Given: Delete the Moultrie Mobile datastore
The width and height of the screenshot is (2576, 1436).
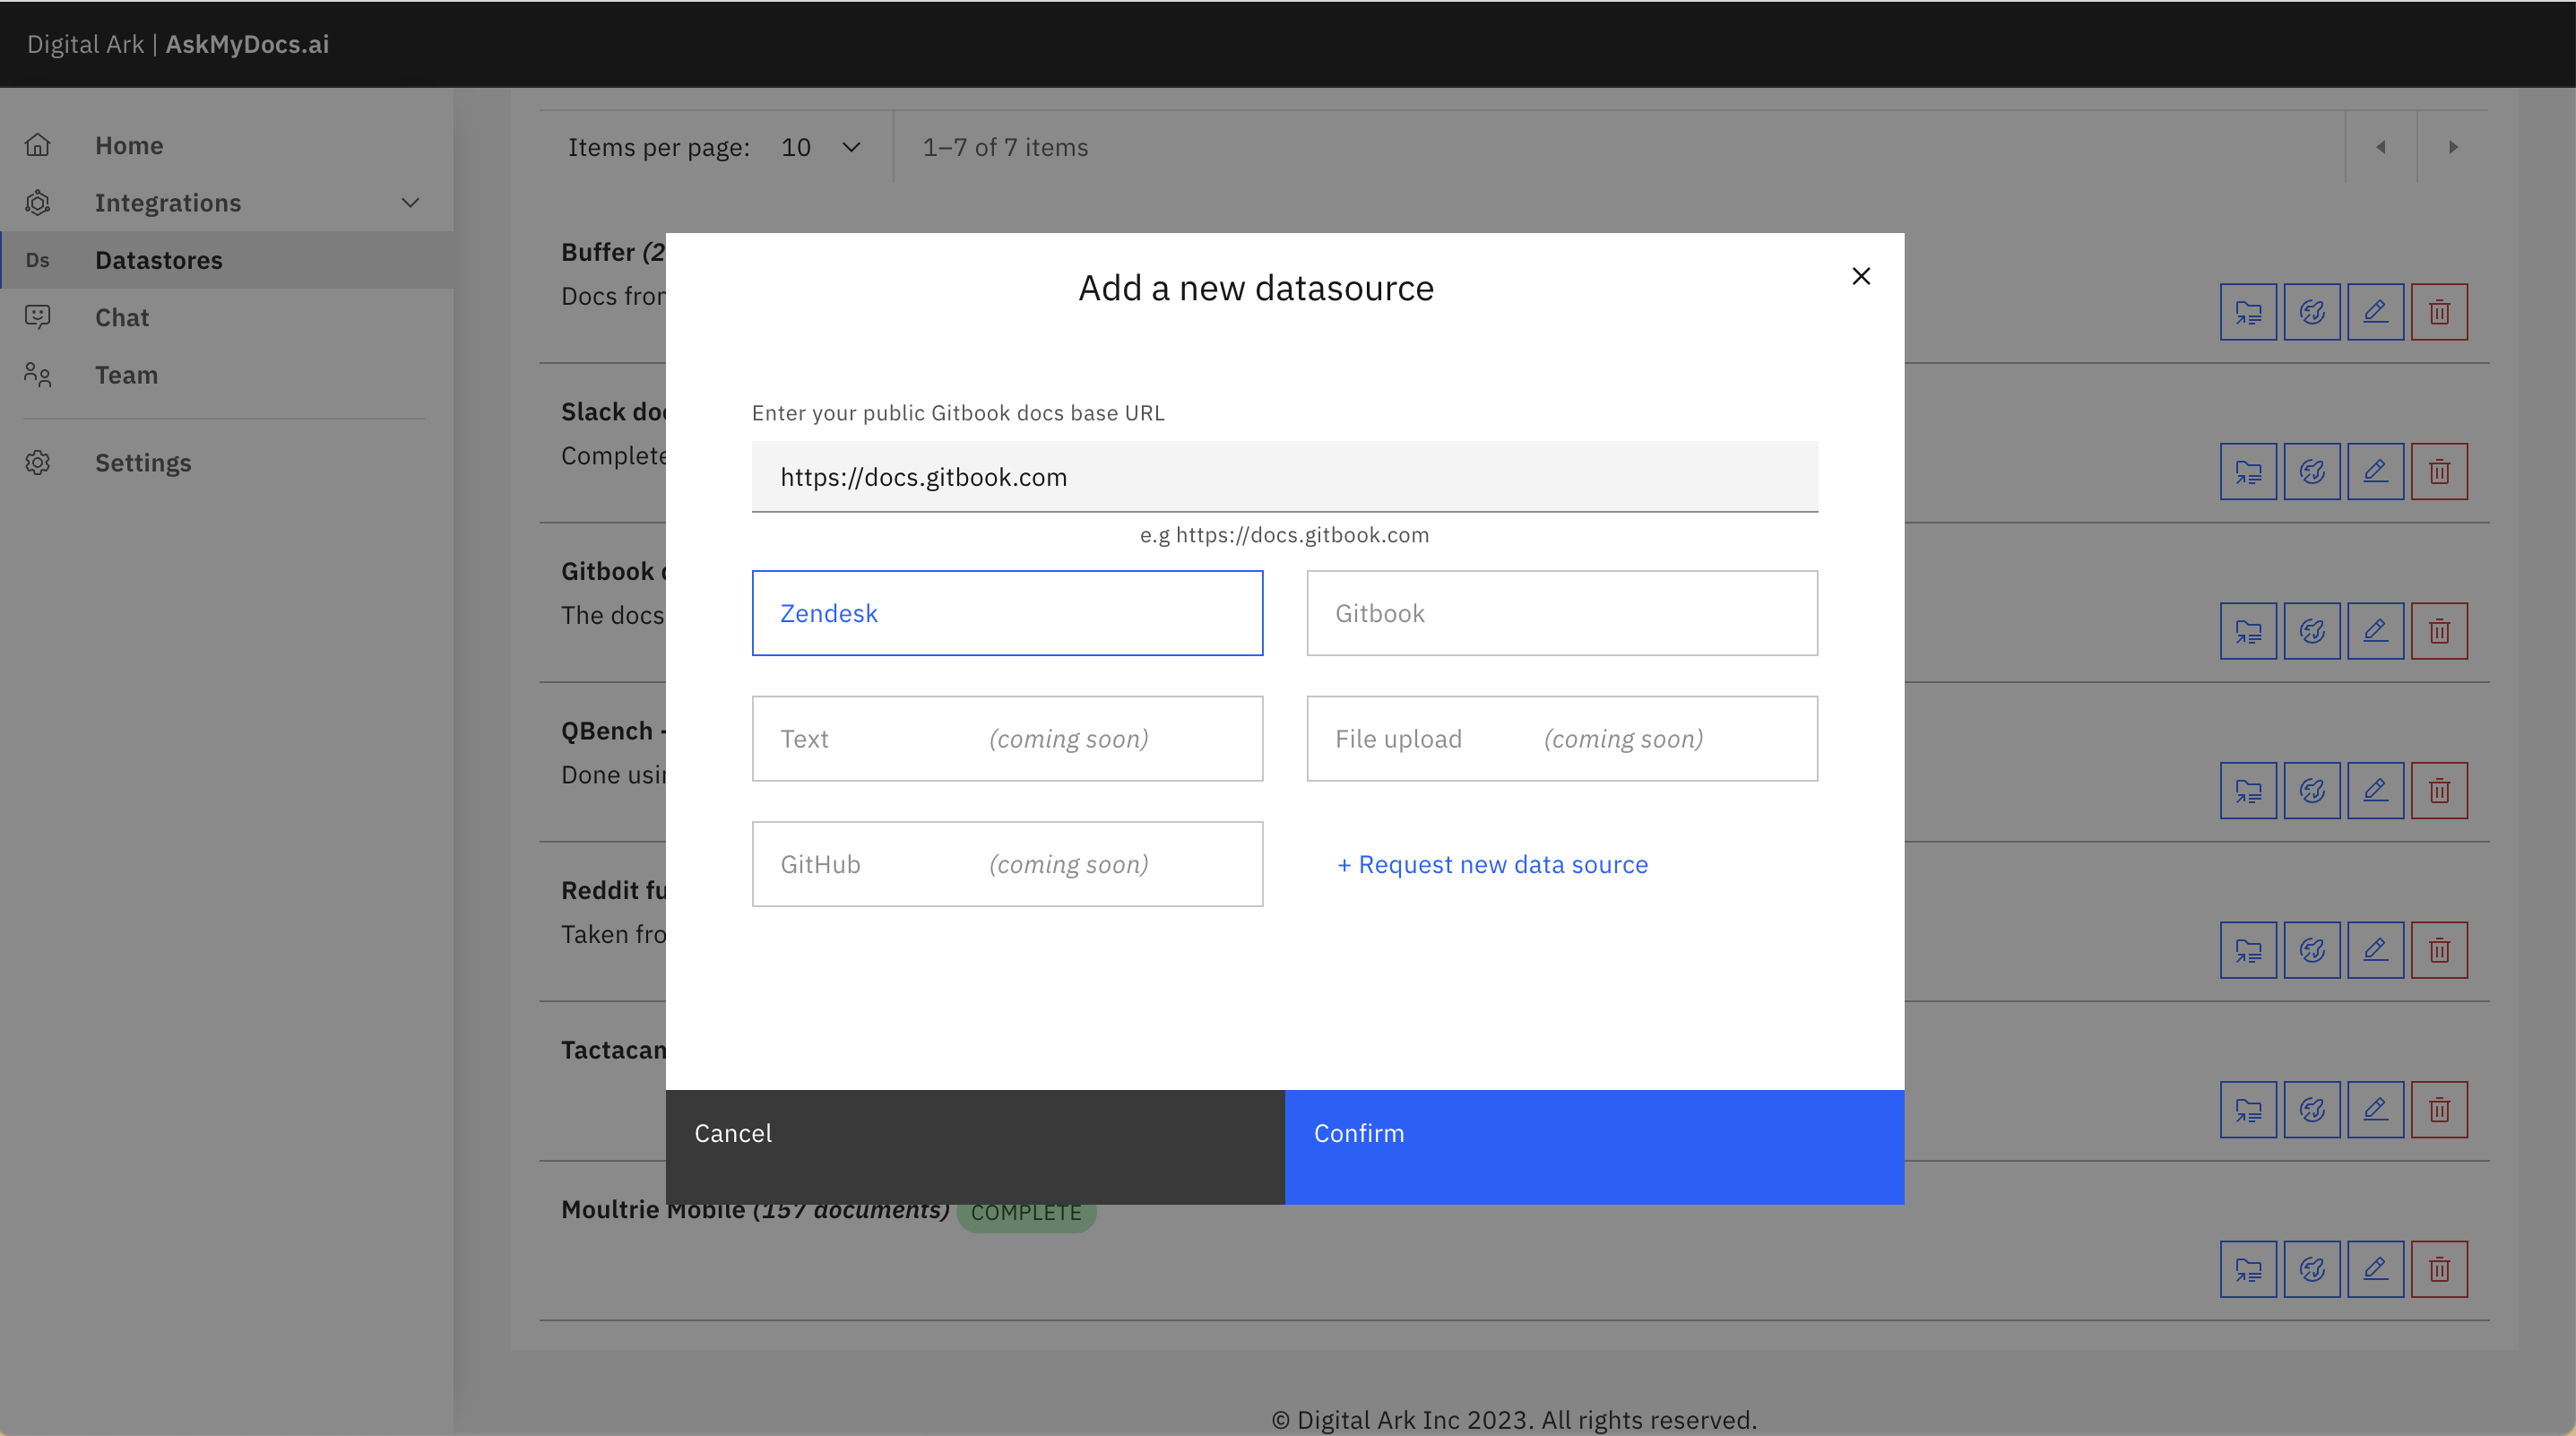Looking at the screenshot, I should [x=2439, y=1269].
